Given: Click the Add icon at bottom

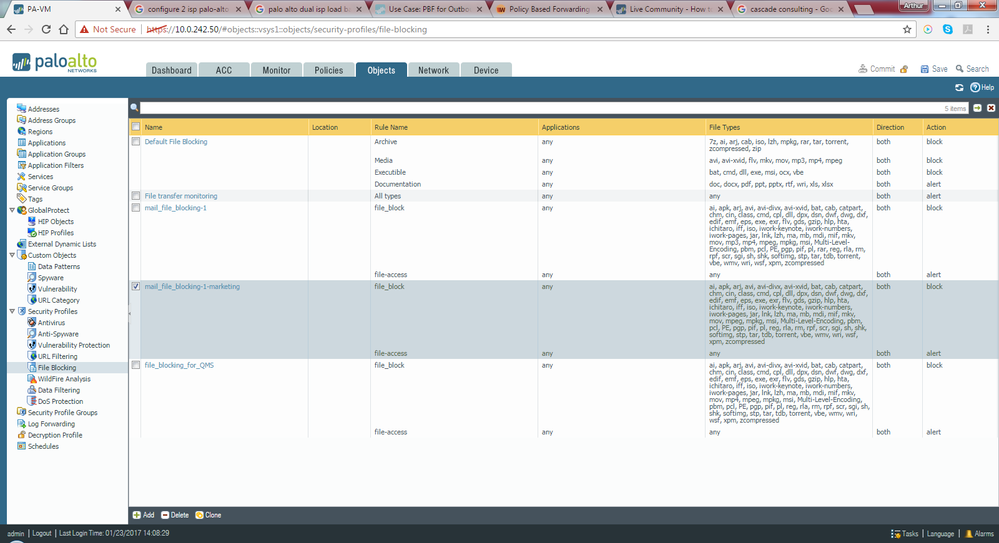Looking at the screenshot, I should 137,515.
